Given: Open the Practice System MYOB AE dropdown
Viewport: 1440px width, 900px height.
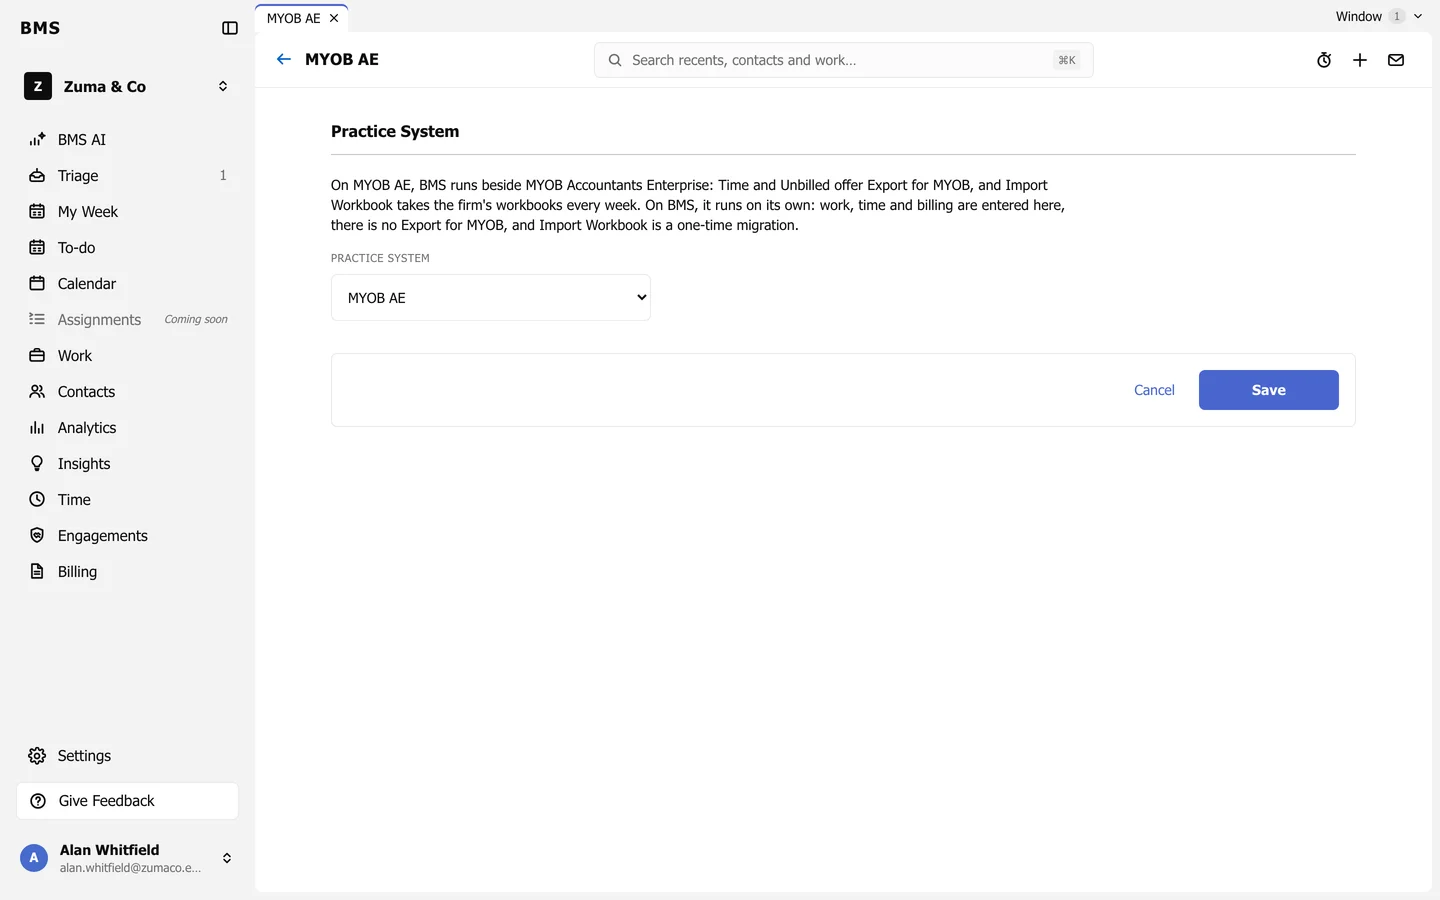Looking at the screenshot, I should (x=491, y=298).
